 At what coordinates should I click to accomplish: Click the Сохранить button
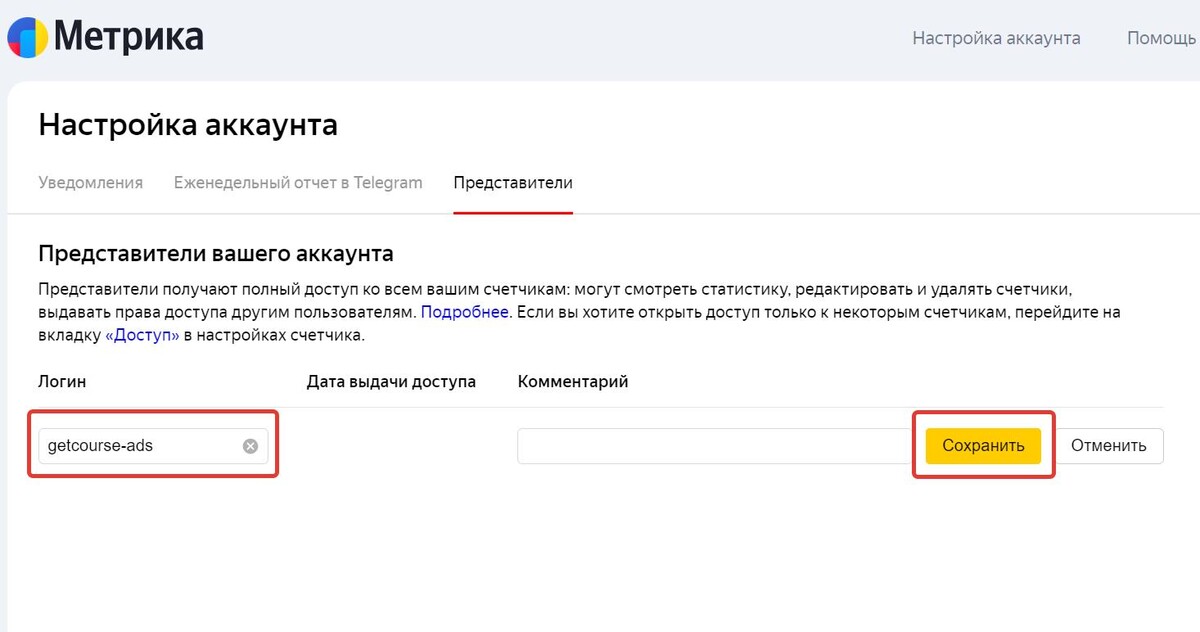983,446
